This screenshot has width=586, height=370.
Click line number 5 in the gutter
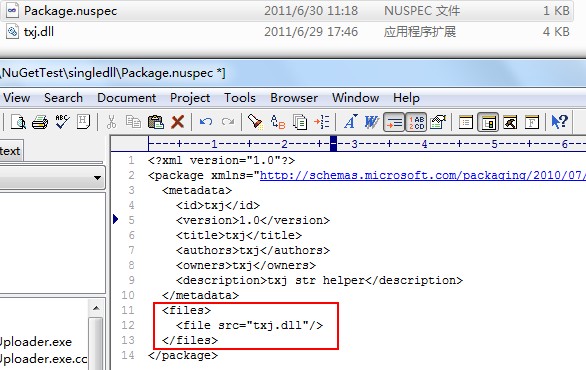(x=131, y=220)
